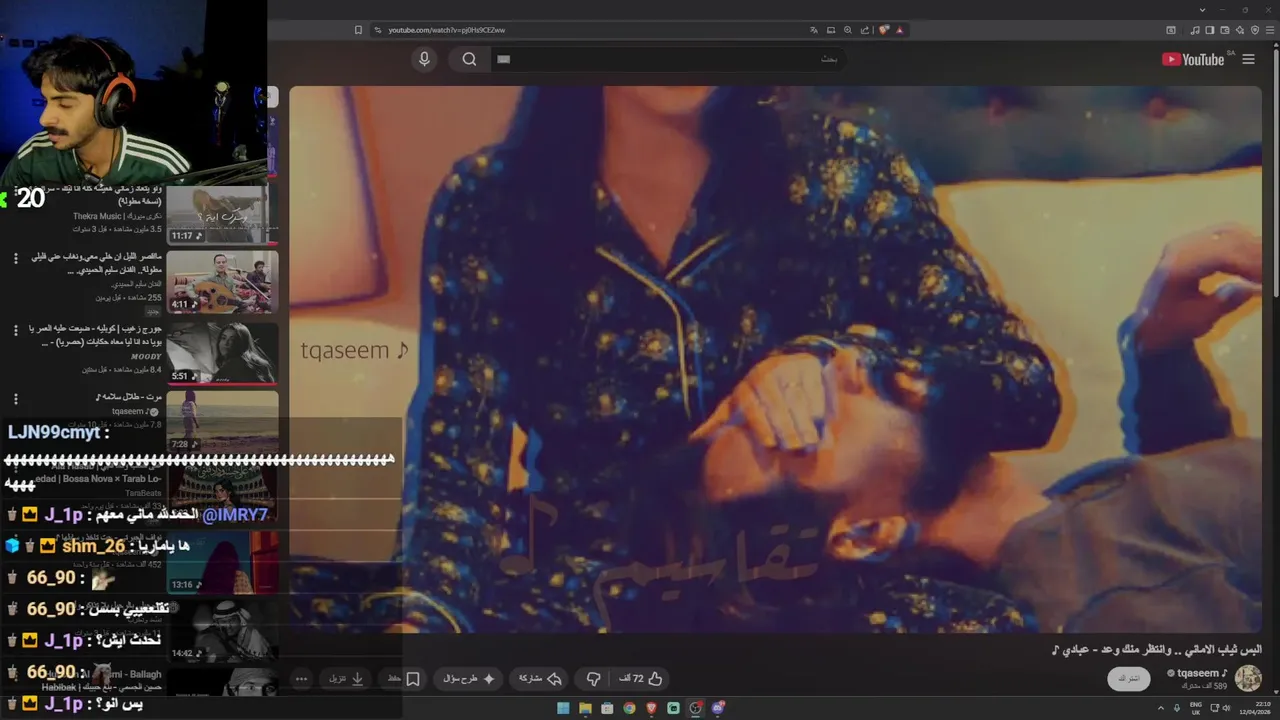The image size is (1280, 720).
Task: Click the browser address bar URL
Action: [x=446, y=30]
